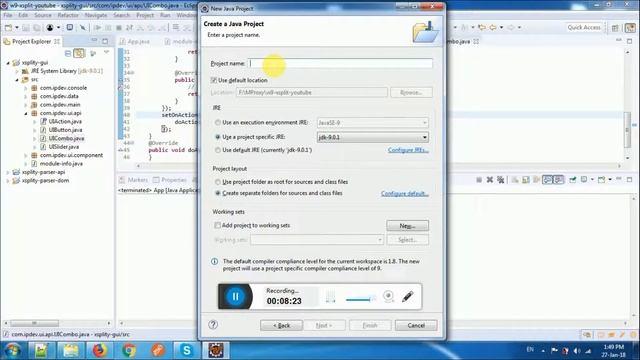Click into the Project name field
640x360 pixels.
pos(340,63)
